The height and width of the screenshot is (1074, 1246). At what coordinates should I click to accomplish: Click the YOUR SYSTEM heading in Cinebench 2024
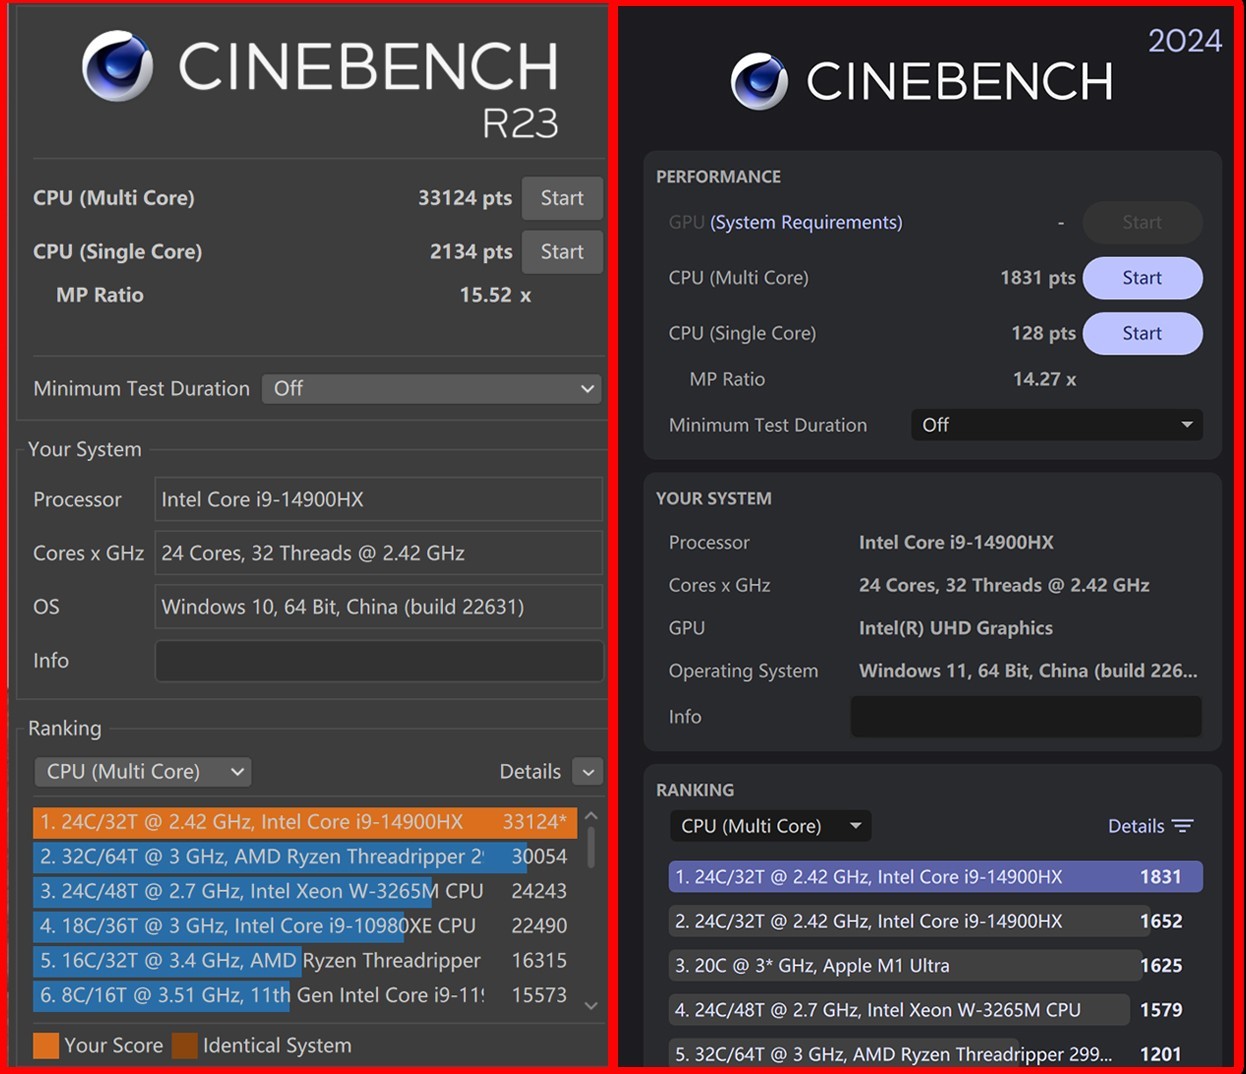714,498
